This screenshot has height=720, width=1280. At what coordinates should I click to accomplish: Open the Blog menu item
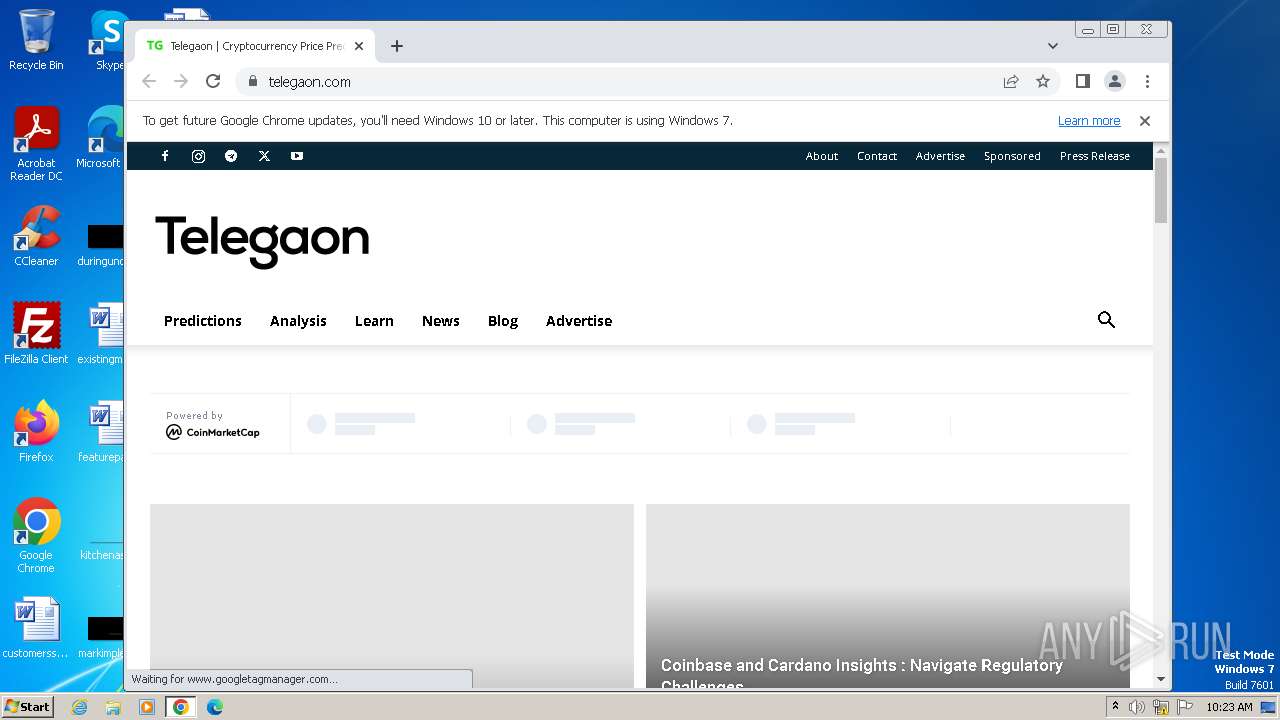point(503,321)
